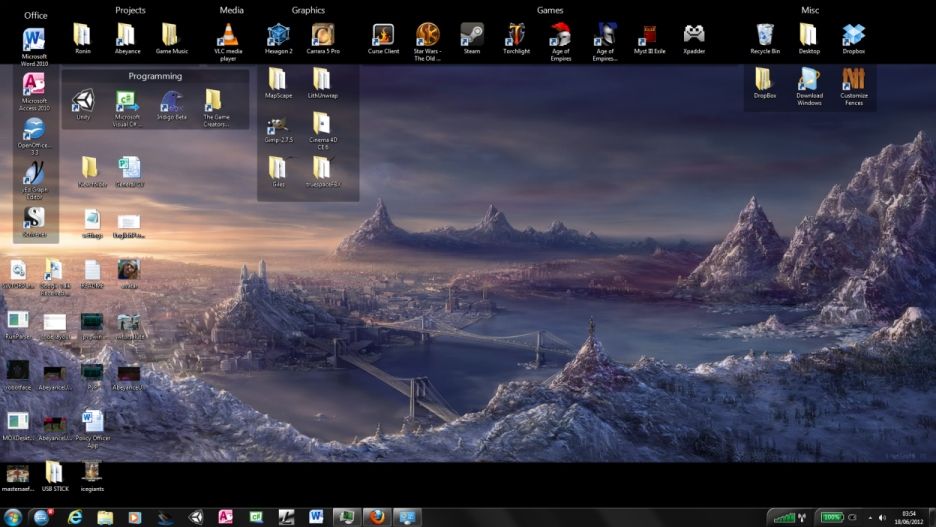Select the Programming fence title
Image resolution: width=936 pixels, height=527 pixels.
coord(155,76)
